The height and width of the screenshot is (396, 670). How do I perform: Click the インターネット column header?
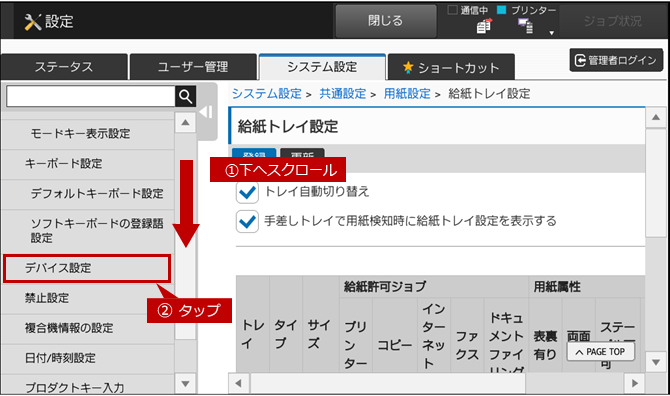click(x=433, y=336)
